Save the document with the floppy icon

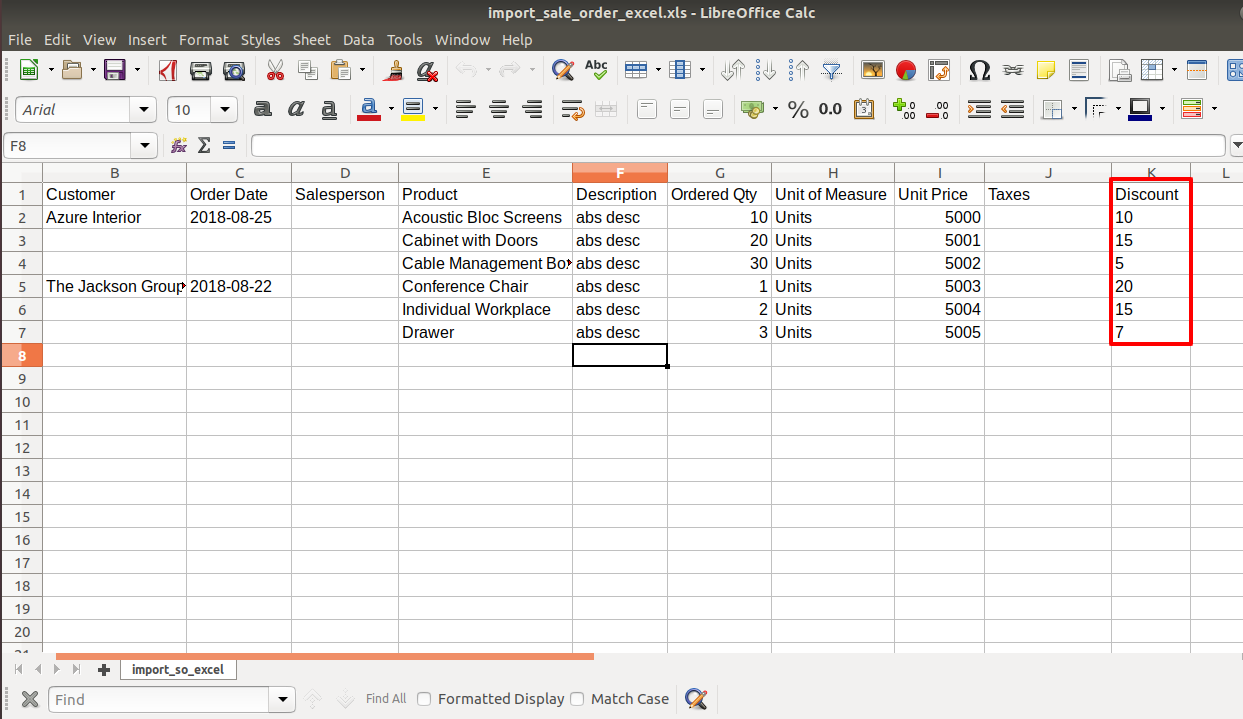tap(114, 70)
